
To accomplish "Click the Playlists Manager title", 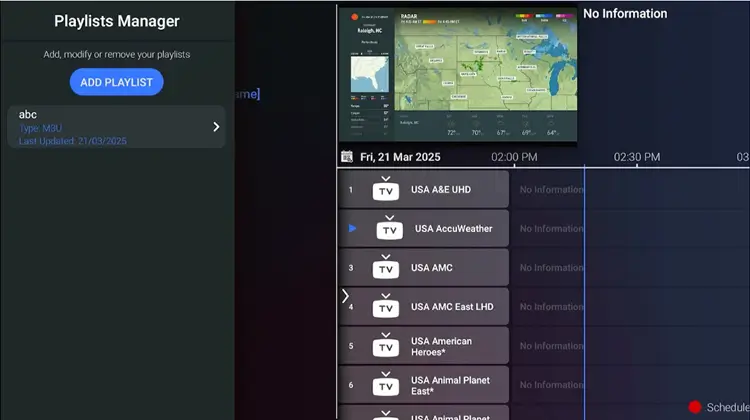I will (x=117, y=21).
